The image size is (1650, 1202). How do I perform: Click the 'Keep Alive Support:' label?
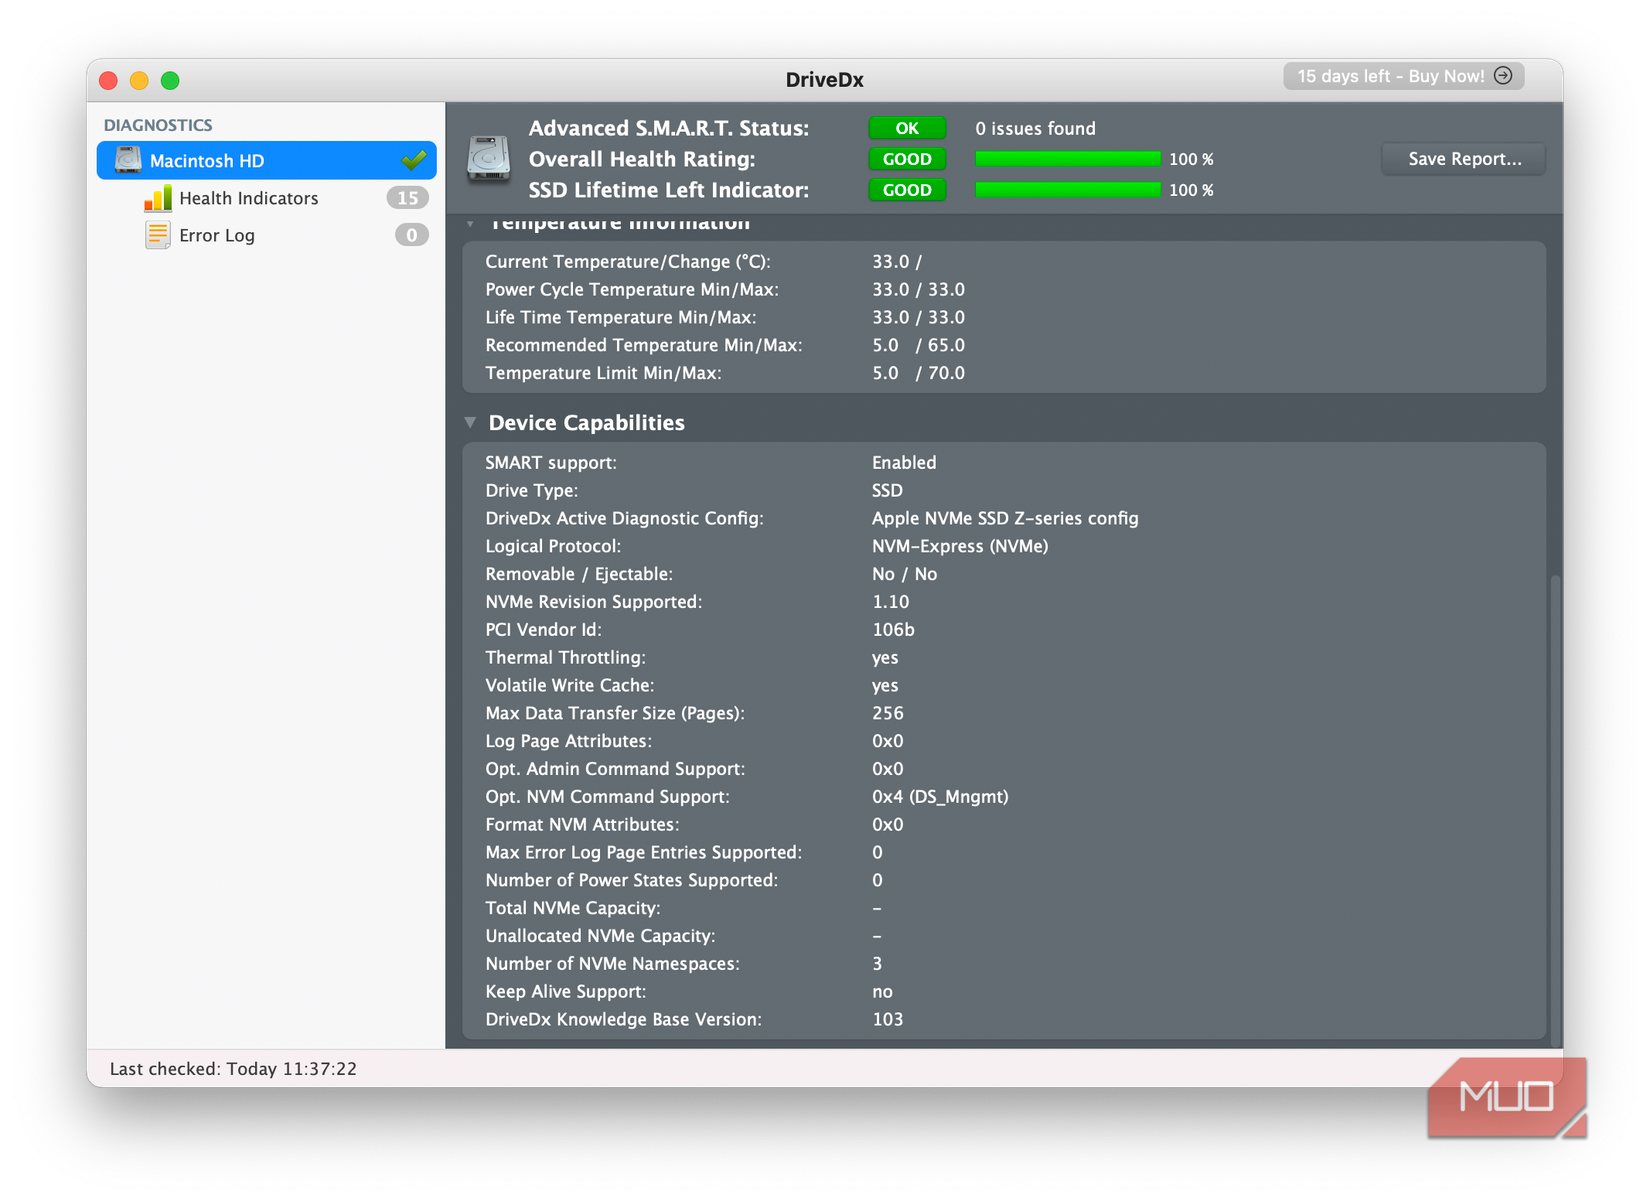tap(566, 992)
